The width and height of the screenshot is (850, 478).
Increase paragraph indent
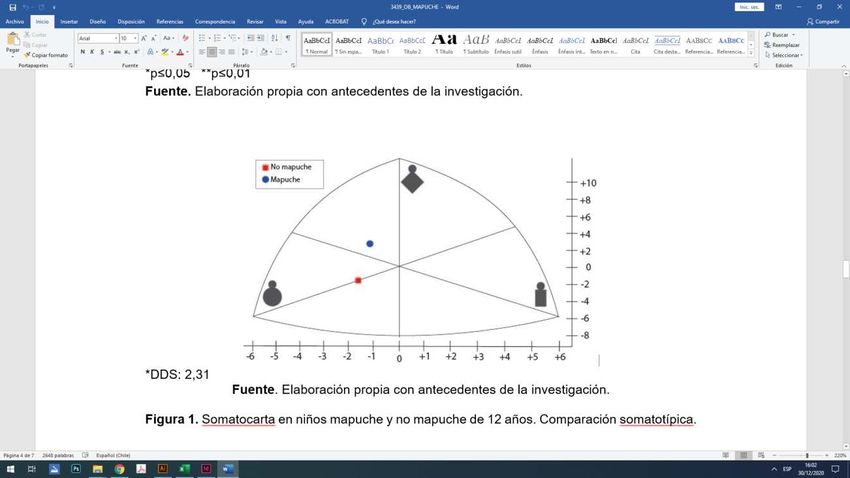click(261, 38)
